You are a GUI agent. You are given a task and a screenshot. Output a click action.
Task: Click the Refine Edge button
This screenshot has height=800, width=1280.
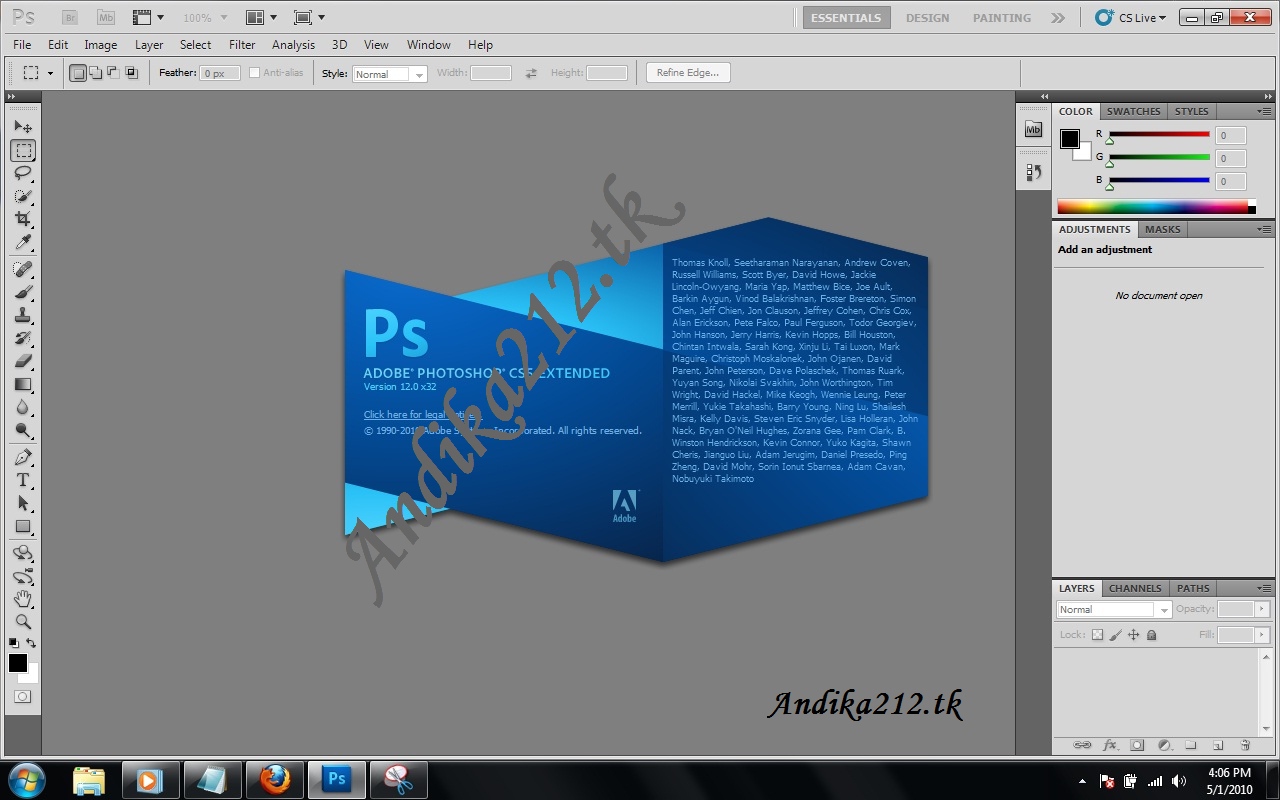[x=688, y=73]
